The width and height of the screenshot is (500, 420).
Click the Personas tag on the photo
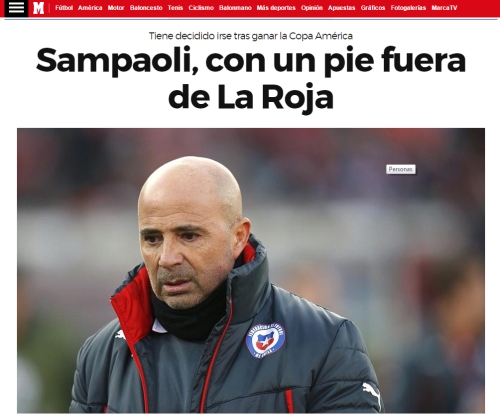[401, 169]
